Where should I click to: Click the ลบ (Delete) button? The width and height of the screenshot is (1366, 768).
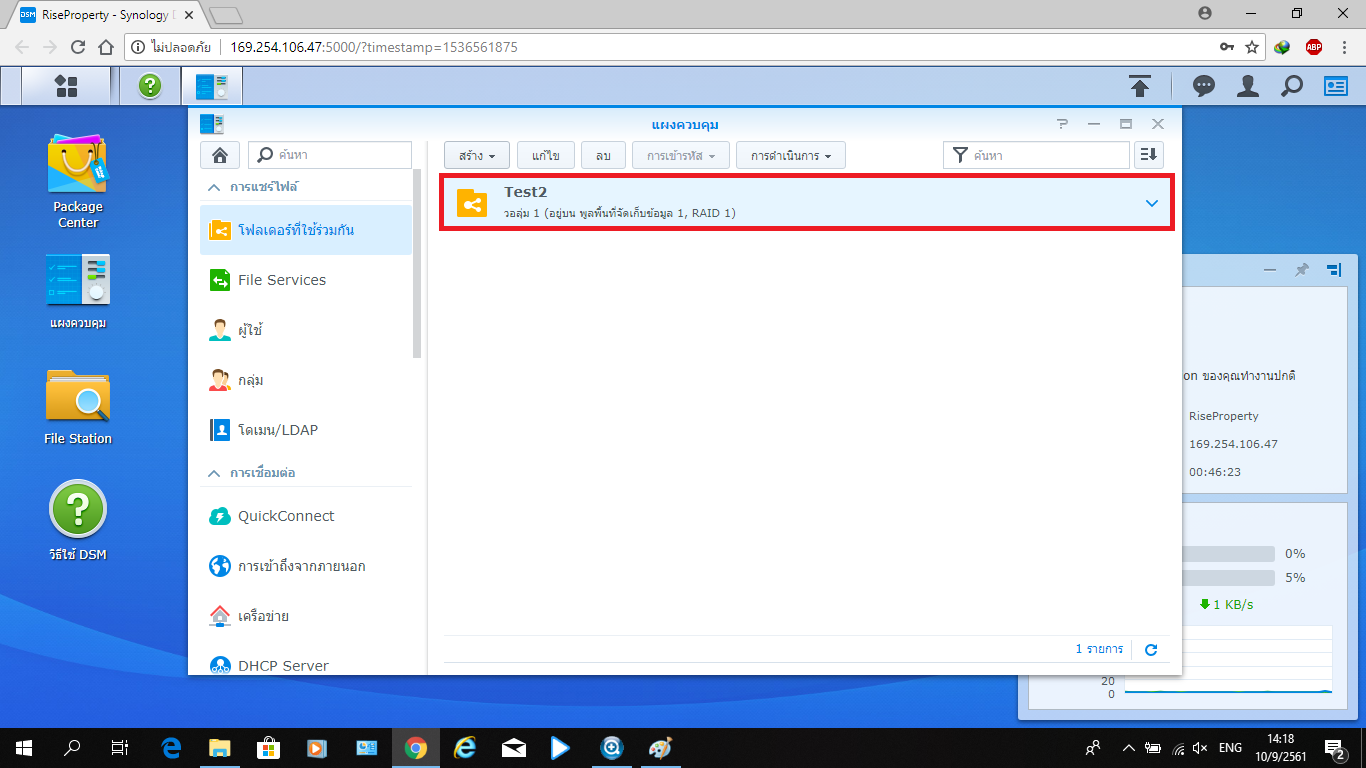click(x=603, y=156)
